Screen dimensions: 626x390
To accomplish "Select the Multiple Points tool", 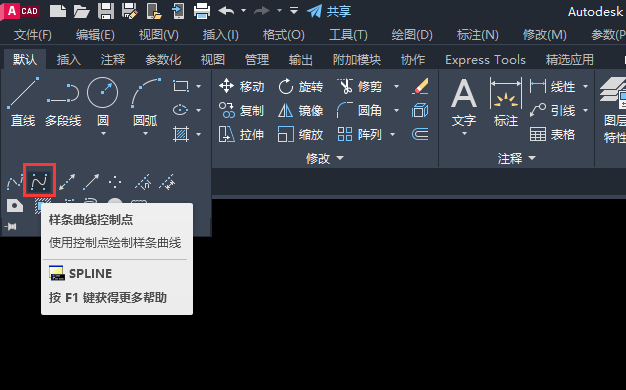I will [x=115, y=182].
